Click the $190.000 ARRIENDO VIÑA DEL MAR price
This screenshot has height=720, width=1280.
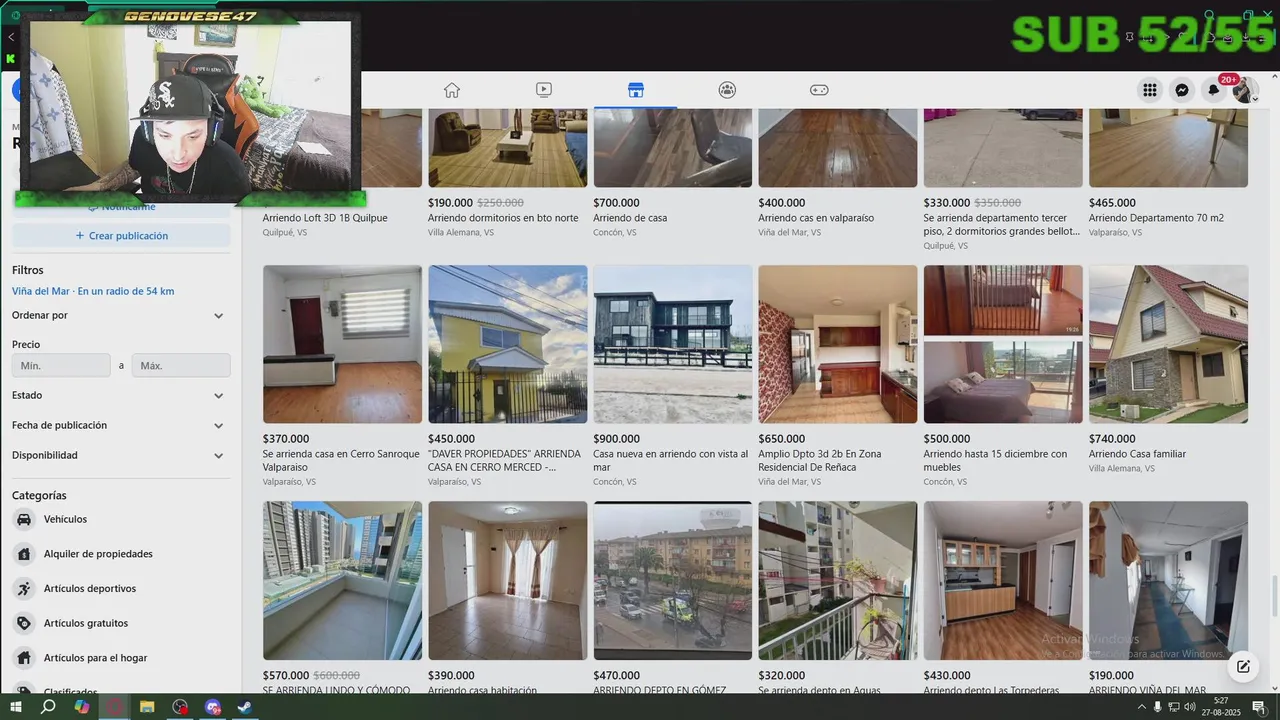(1112, 676)
